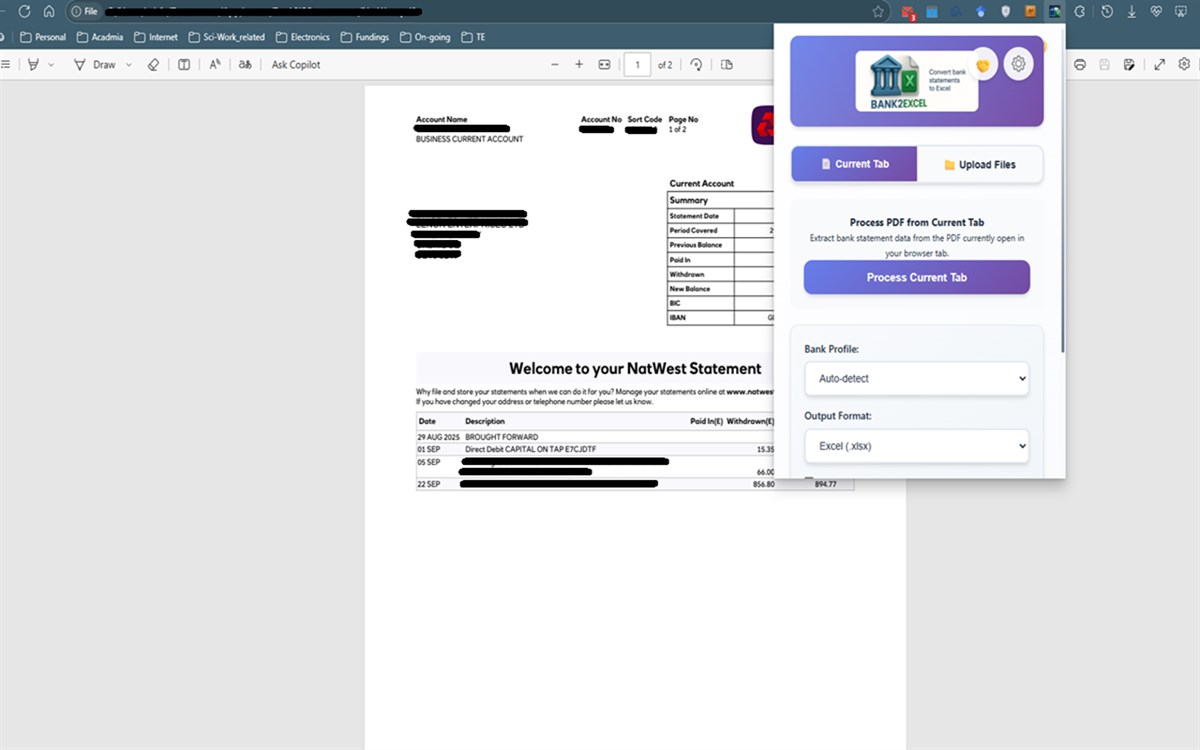Click Ask Copilot in the PDF toolbar
This screenshot has height=750, width=1200.
point(296,64)
